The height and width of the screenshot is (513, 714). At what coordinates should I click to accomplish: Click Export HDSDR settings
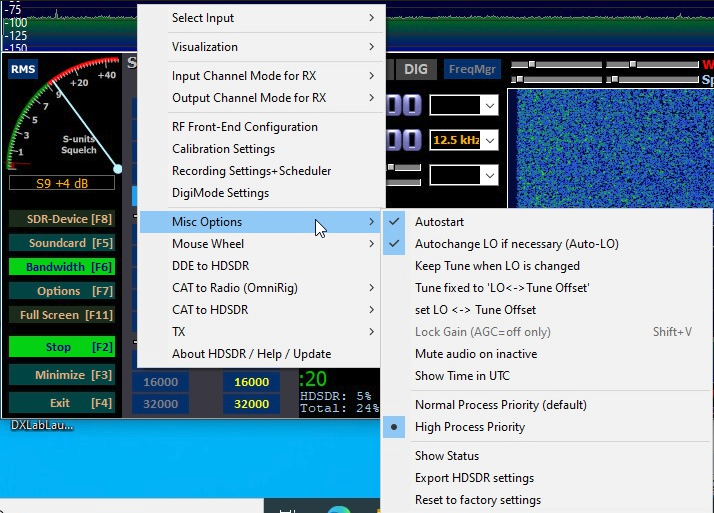point(547,478)
